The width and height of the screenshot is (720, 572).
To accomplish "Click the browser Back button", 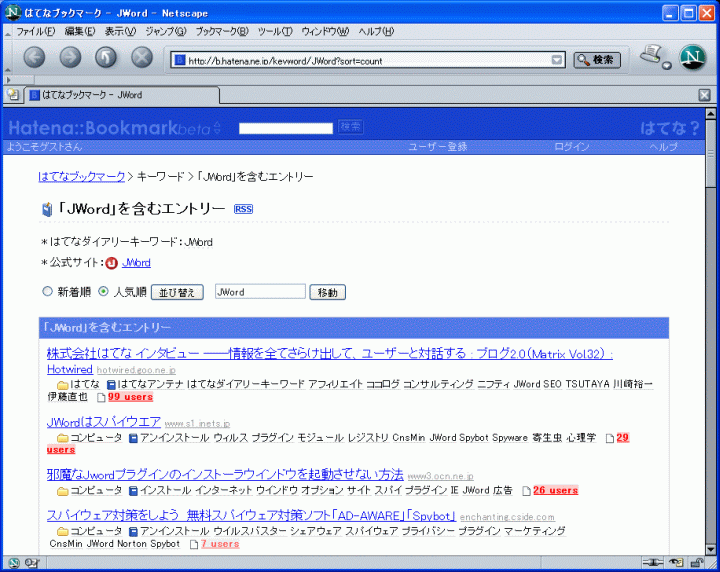I will [34, 58].
